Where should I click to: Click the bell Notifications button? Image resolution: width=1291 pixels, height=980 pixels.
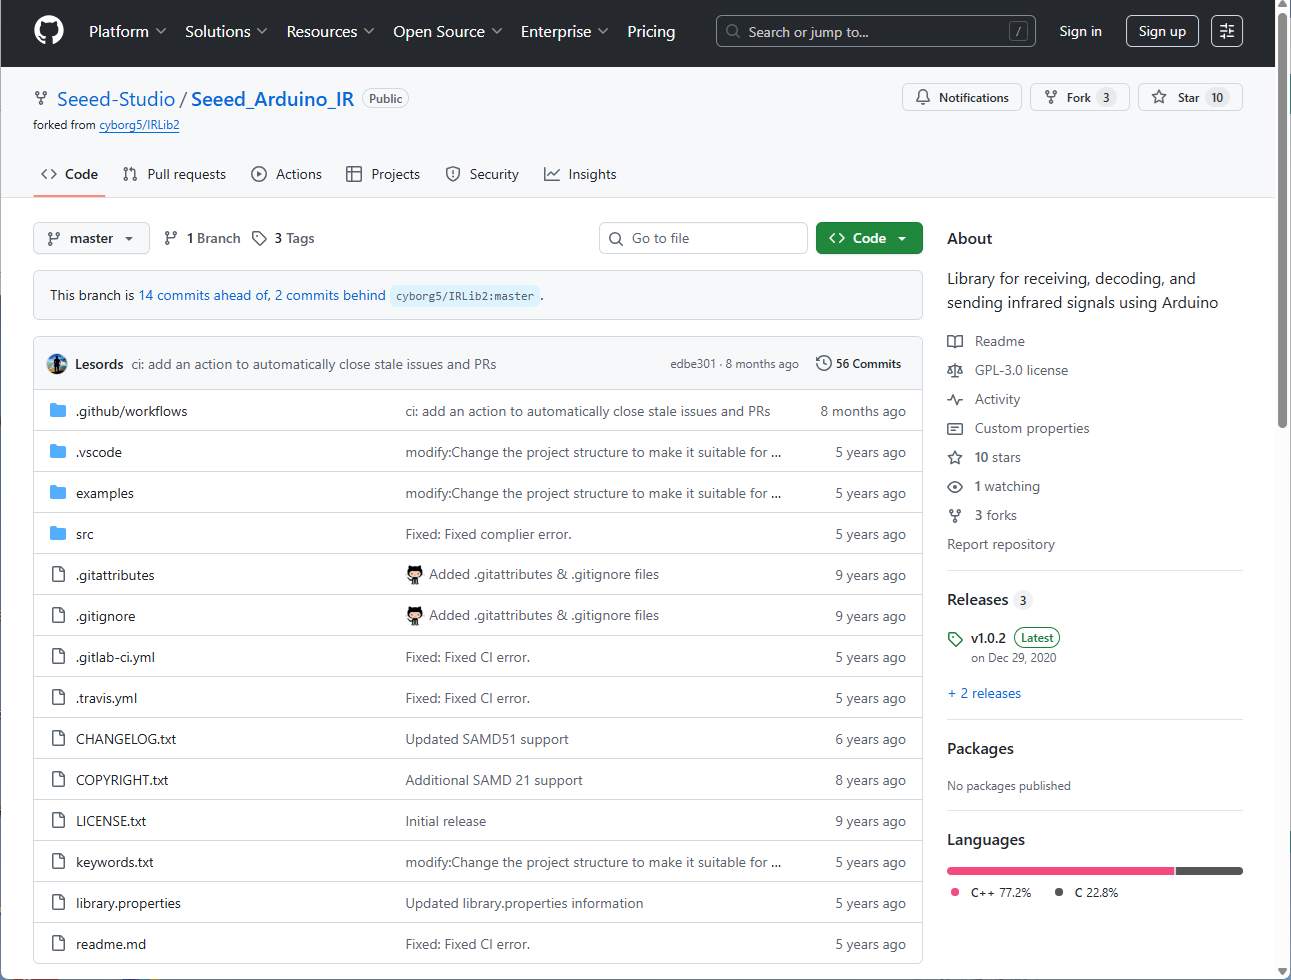tap(962, 97)
